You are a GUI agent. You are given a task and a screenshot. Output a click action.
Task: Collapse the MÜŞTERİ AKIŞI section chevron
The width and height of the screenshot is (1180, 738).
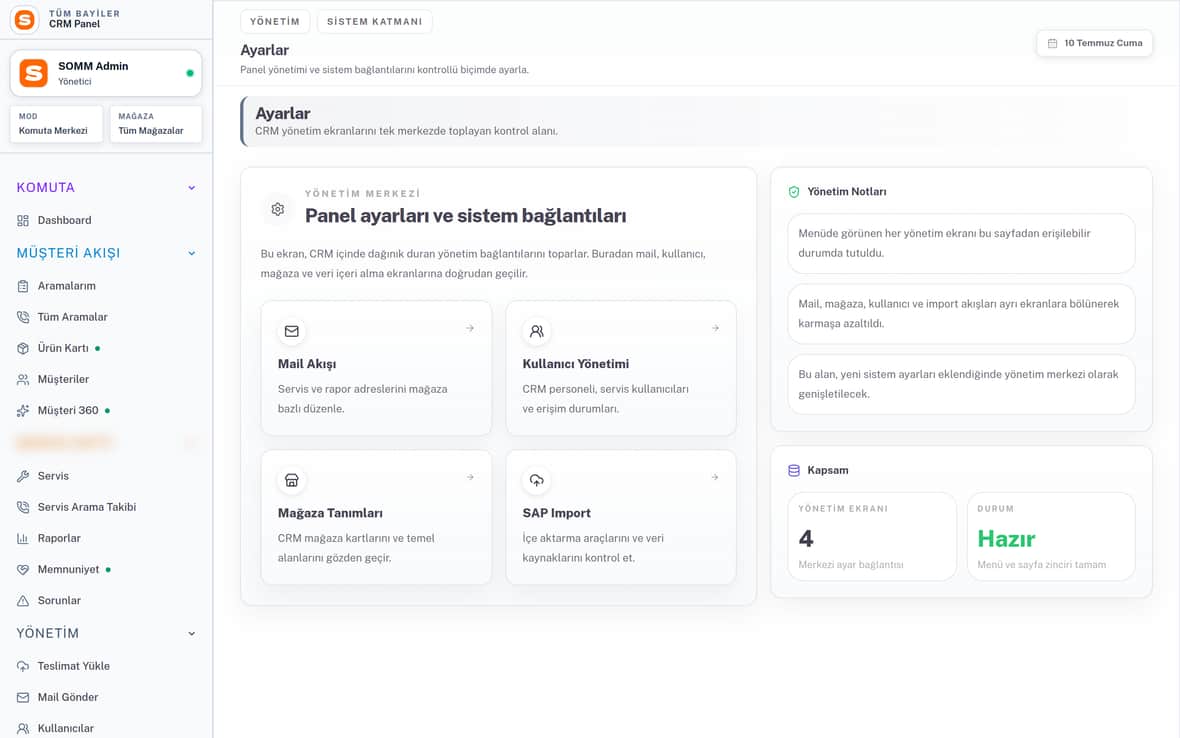pyautogui.click(x=192, y=254)
